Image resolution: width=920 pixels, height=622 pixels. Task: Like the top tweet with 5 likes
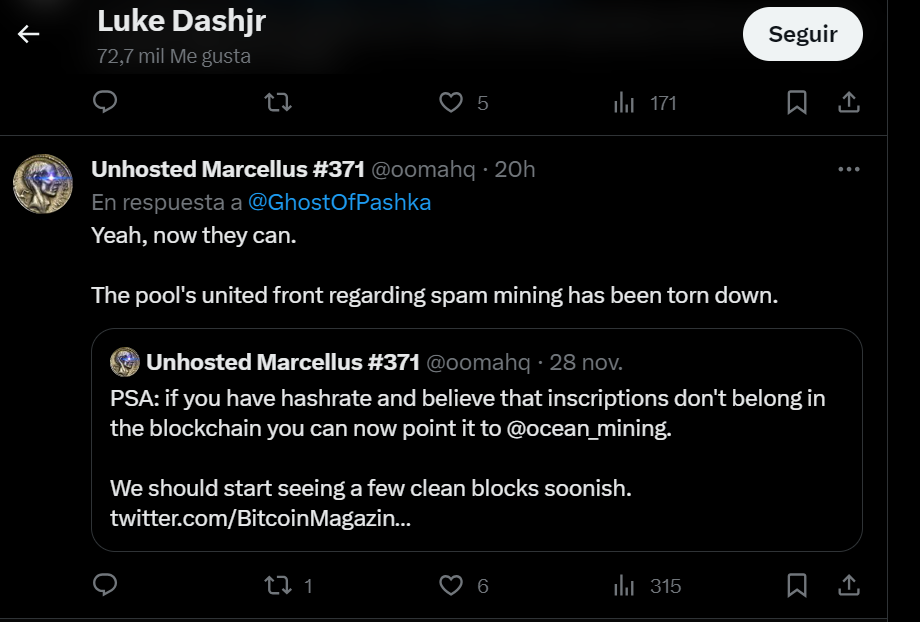click(452, 102)
